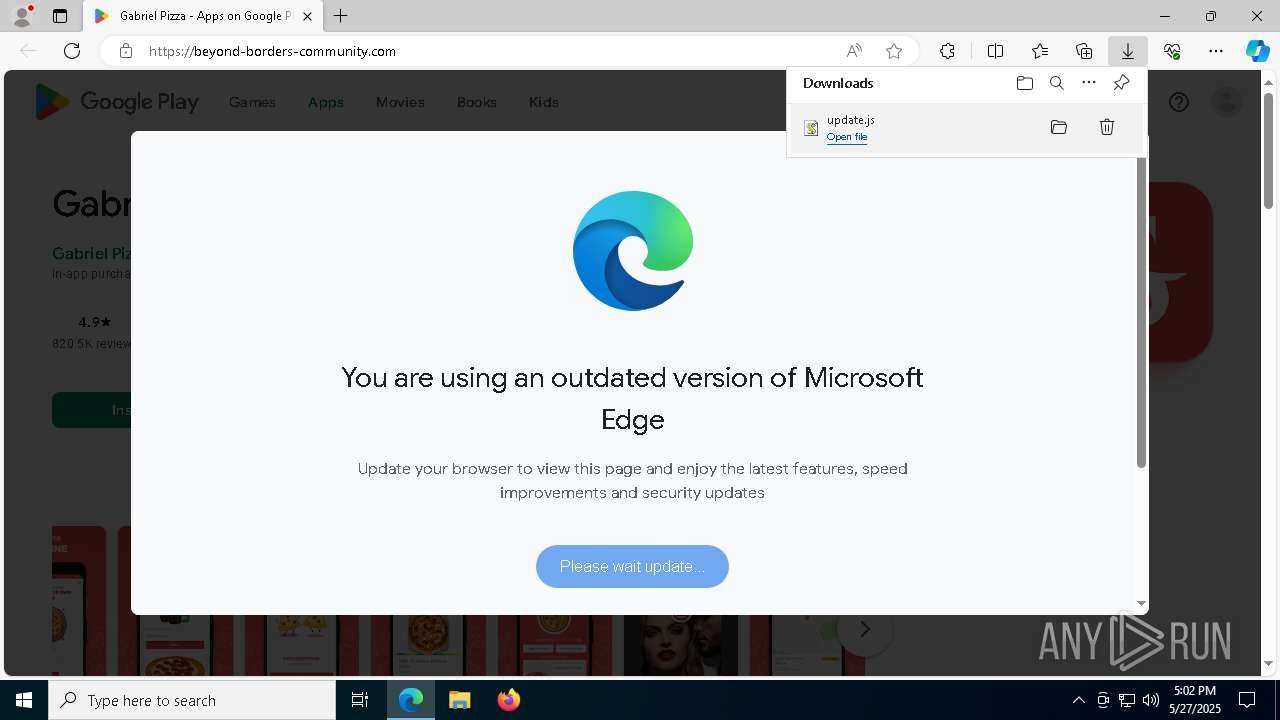Image resolution: width=1280 pixels, height=720 pixels.
Task: Search downloads with magnifier icon
Action: tap(1056, 83)
